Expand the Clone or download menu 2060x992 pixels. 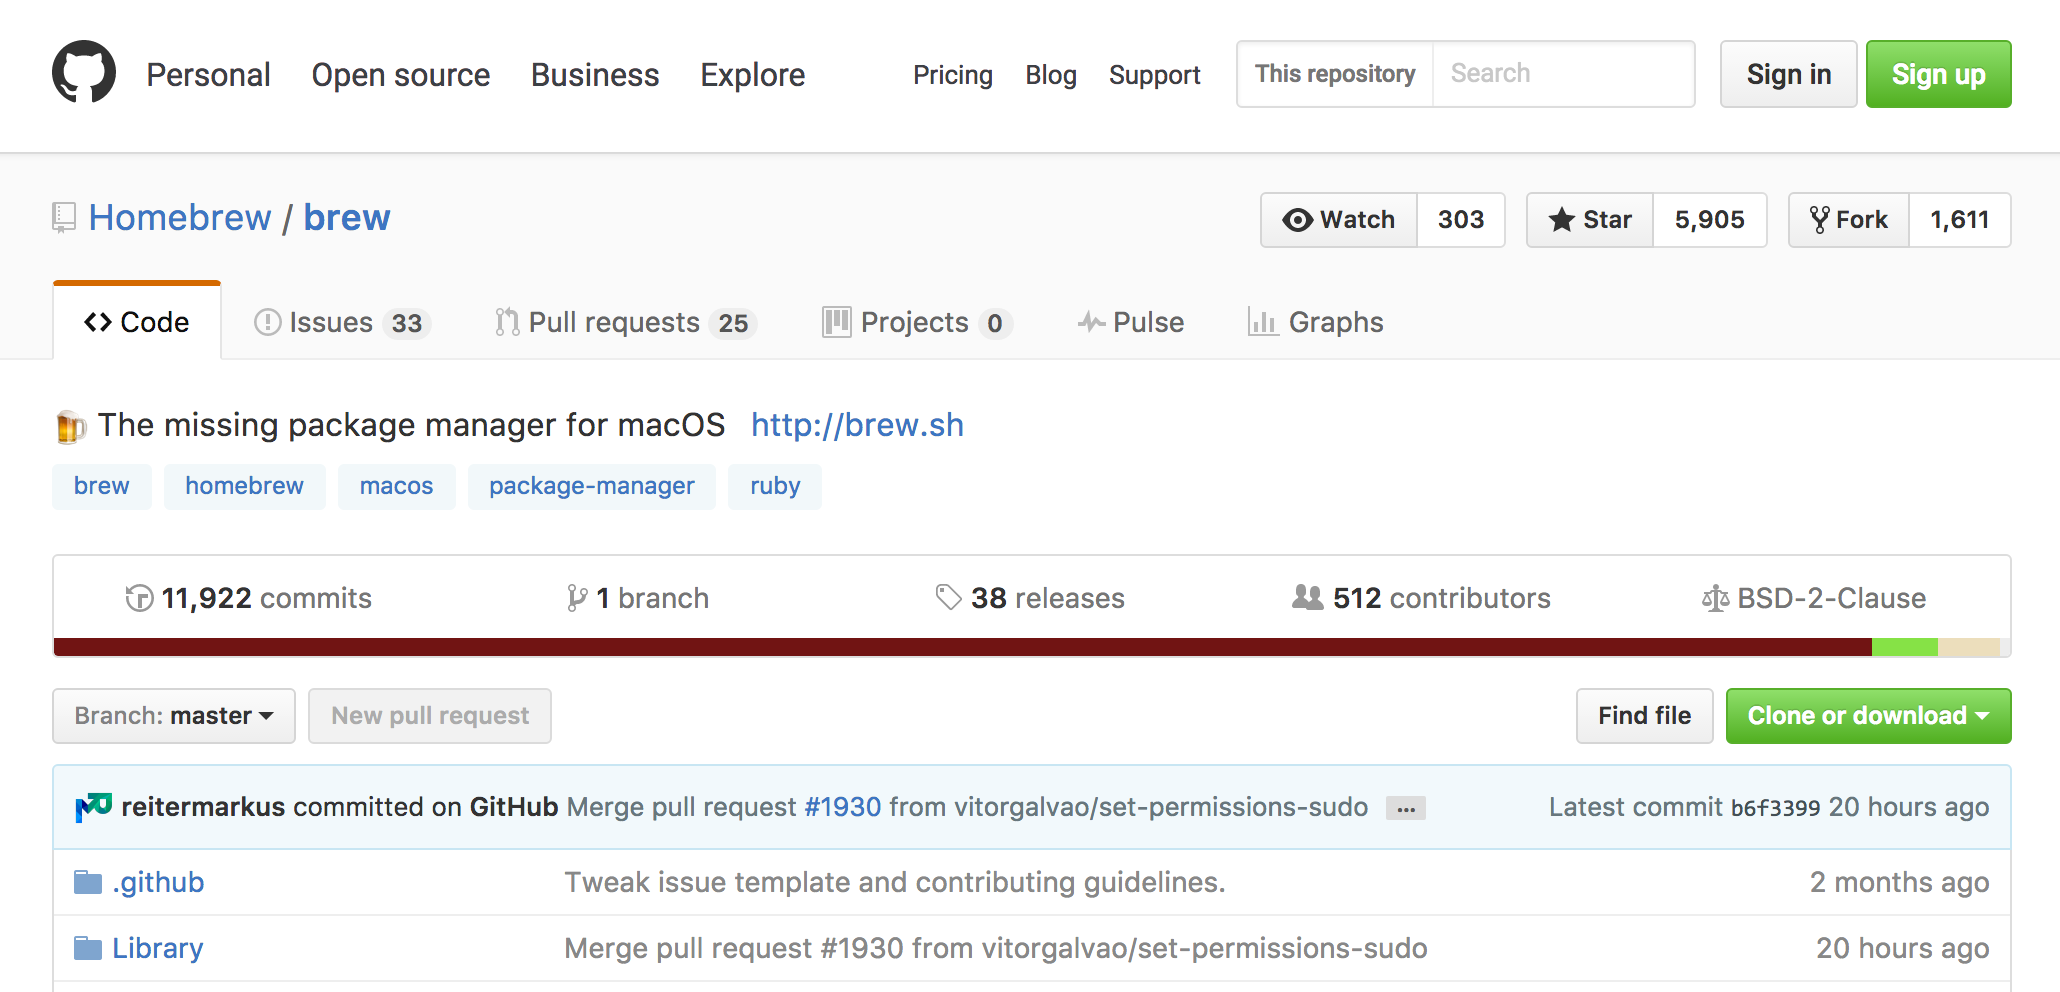(x=1868, y=716)
